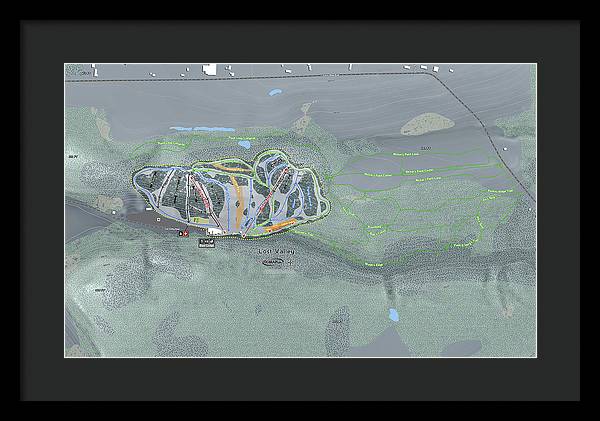Click the orange trail segment at lower right

(x=280, y=225)
